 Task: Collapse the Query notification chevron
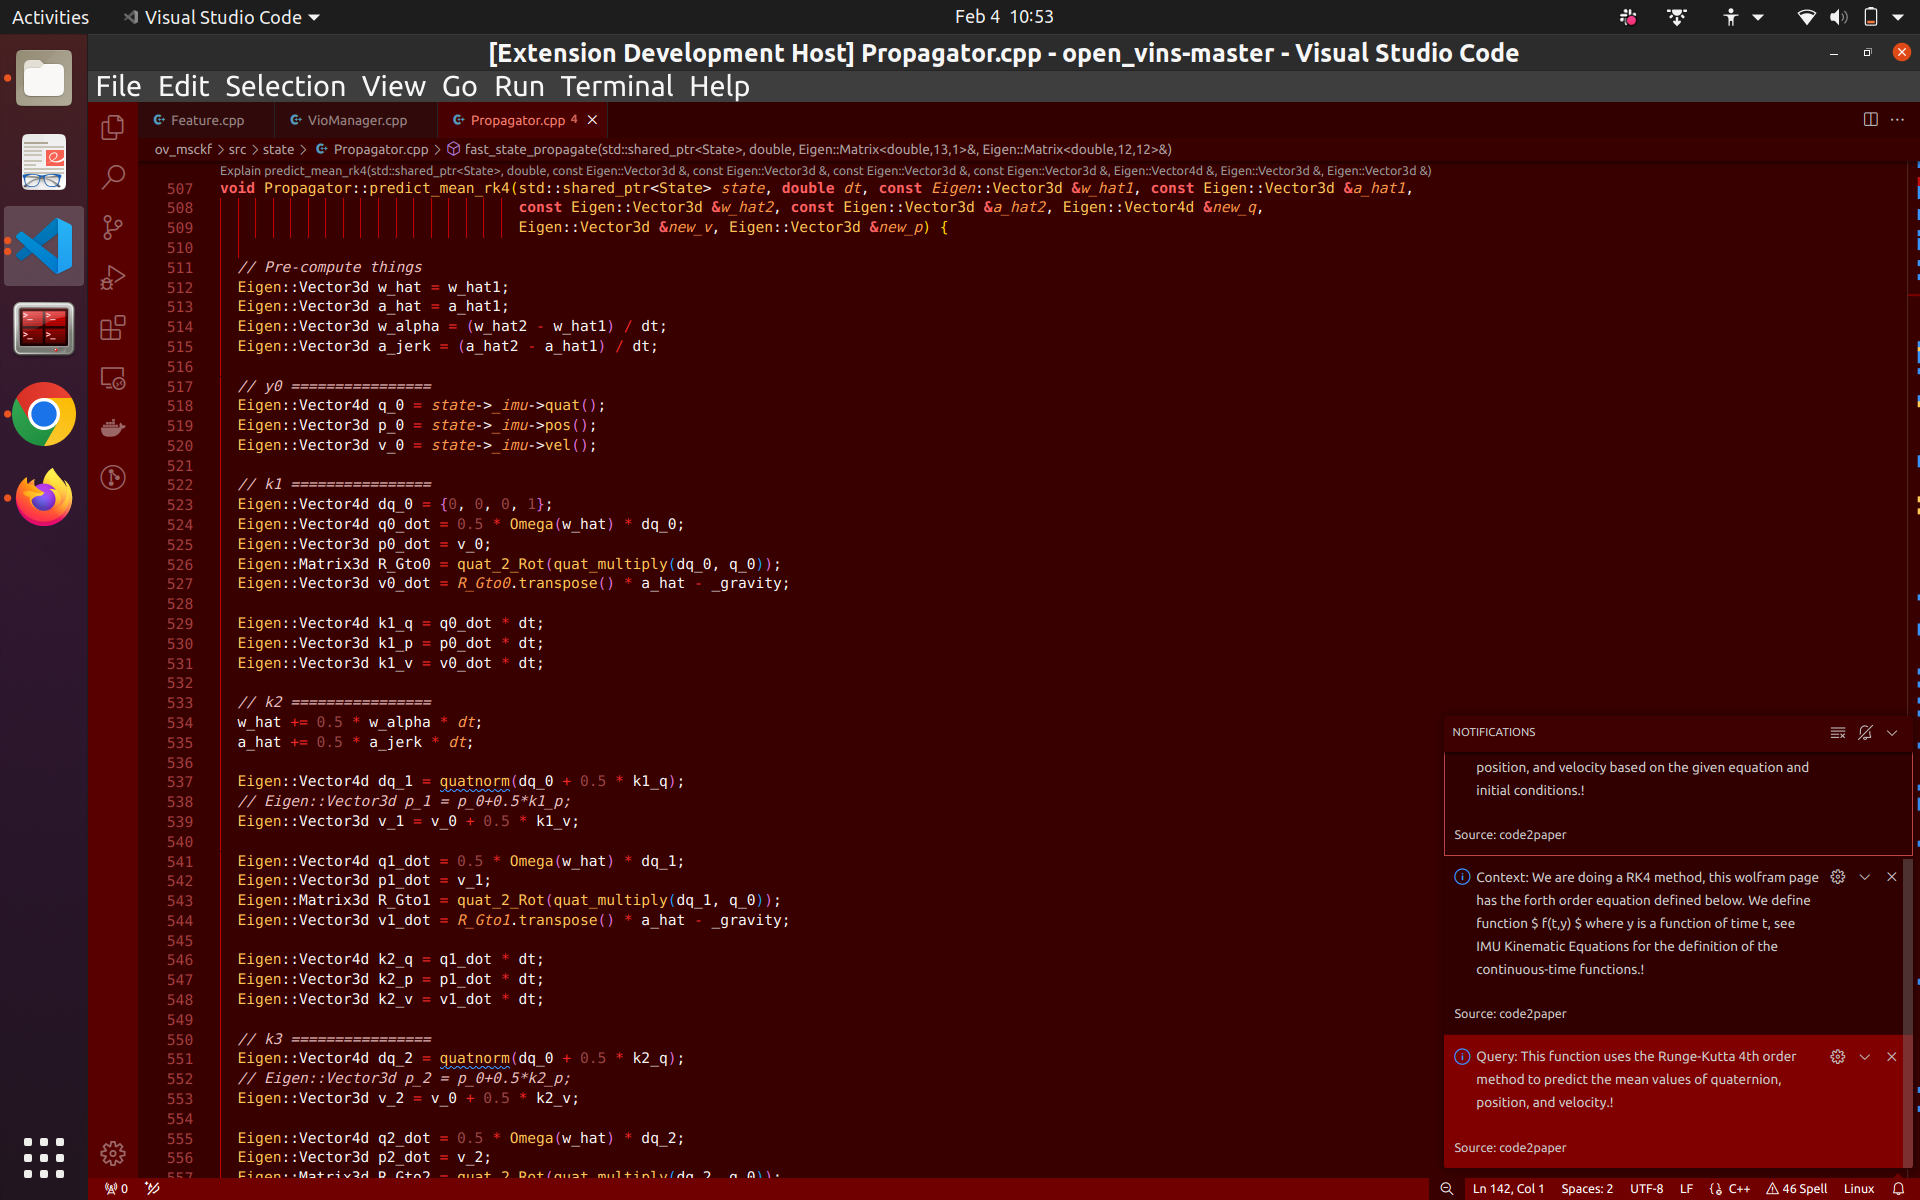coord(1864,1057)
